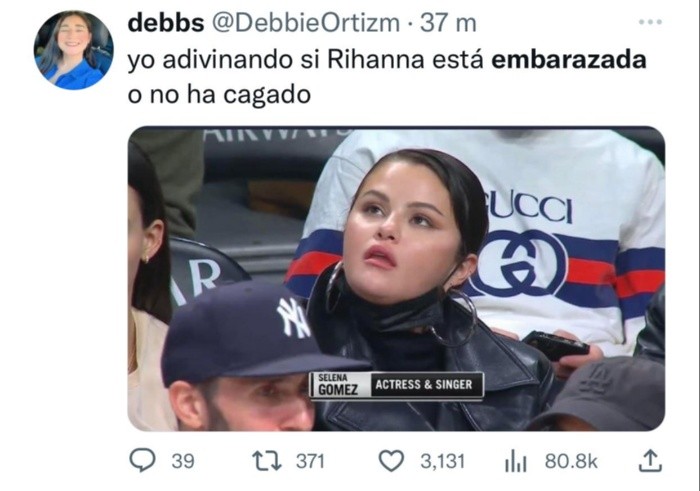The image size is (700, 491).
Task: Open the view analytics bar chart icon
Action: tap(516, 461)
